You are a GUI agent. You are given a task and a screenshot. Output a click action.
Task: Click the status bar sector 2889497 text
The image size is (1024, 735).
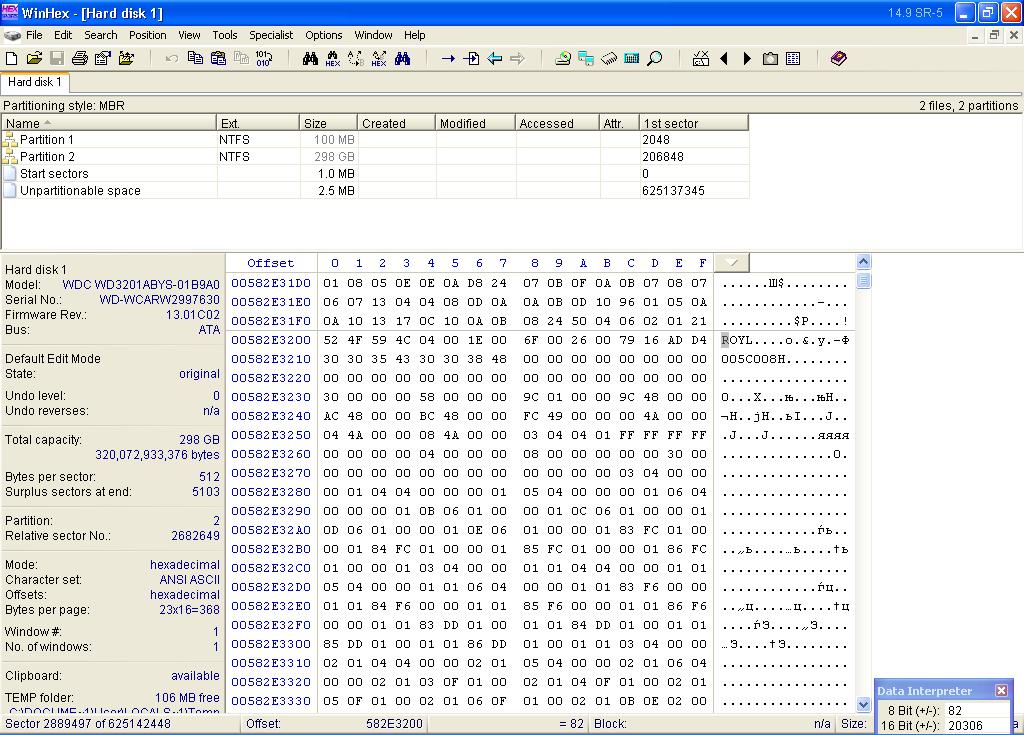tap(88, 724)
